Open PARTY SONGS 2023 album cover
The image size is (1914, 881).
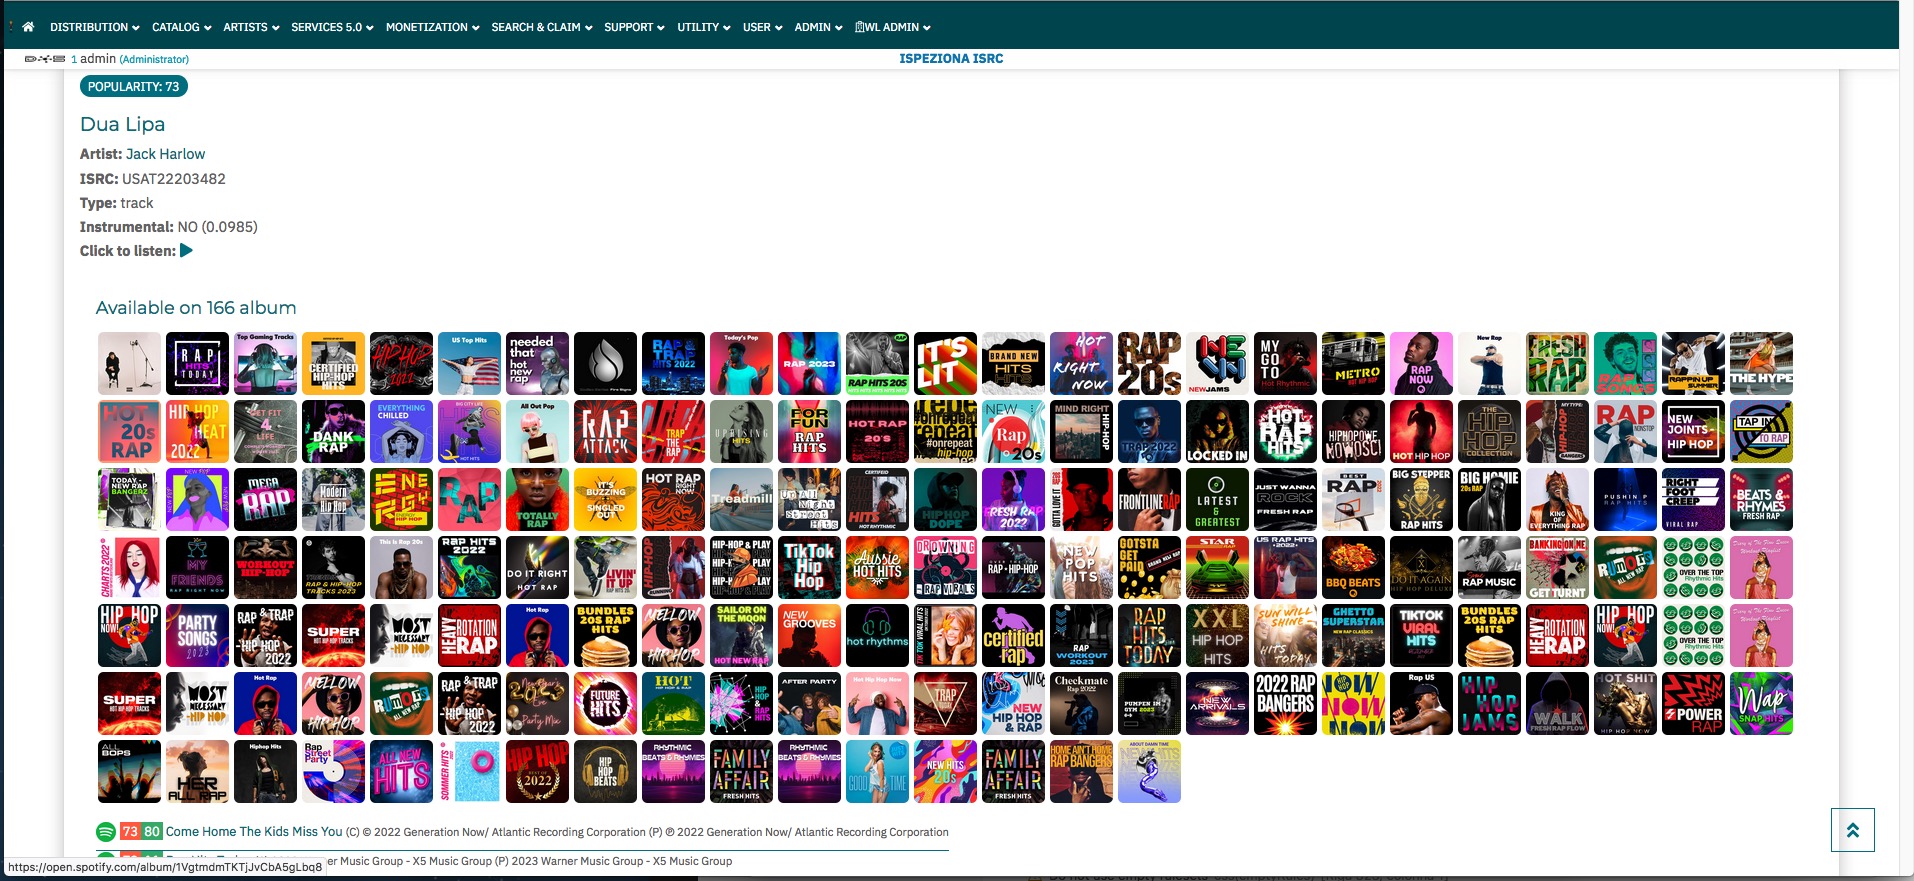pos(197,635)
